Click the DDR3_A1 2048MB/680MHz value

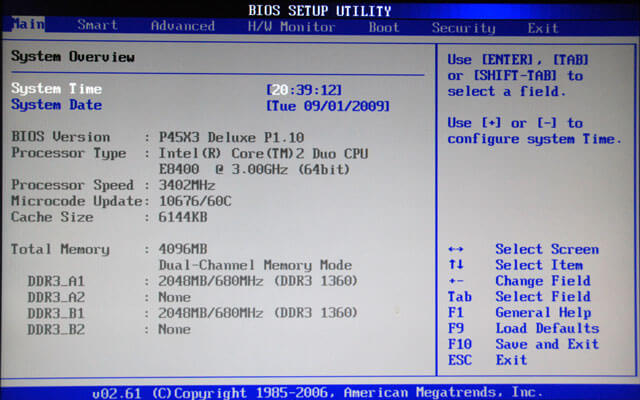pos(258,281)
